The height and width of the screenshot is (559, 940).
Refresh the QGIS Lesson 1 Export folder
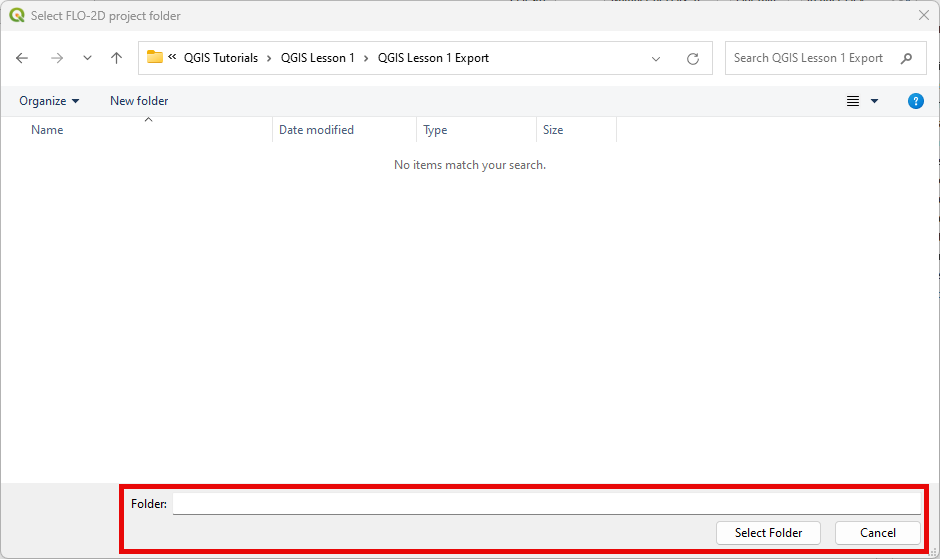click(x=692, y=58)
